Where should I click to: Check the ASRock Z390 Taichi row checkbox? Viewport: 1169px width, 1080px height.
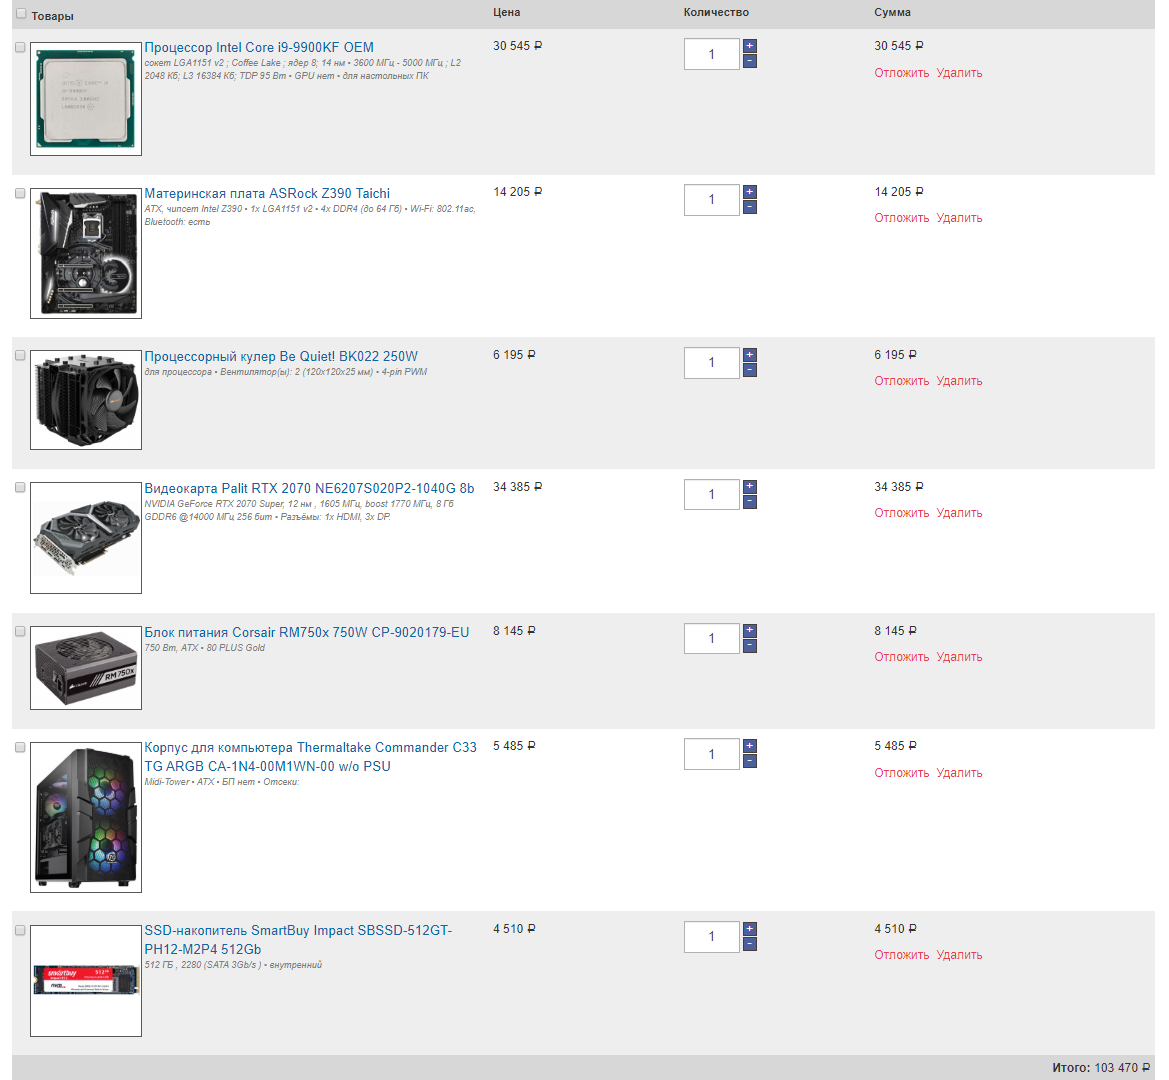20,193
